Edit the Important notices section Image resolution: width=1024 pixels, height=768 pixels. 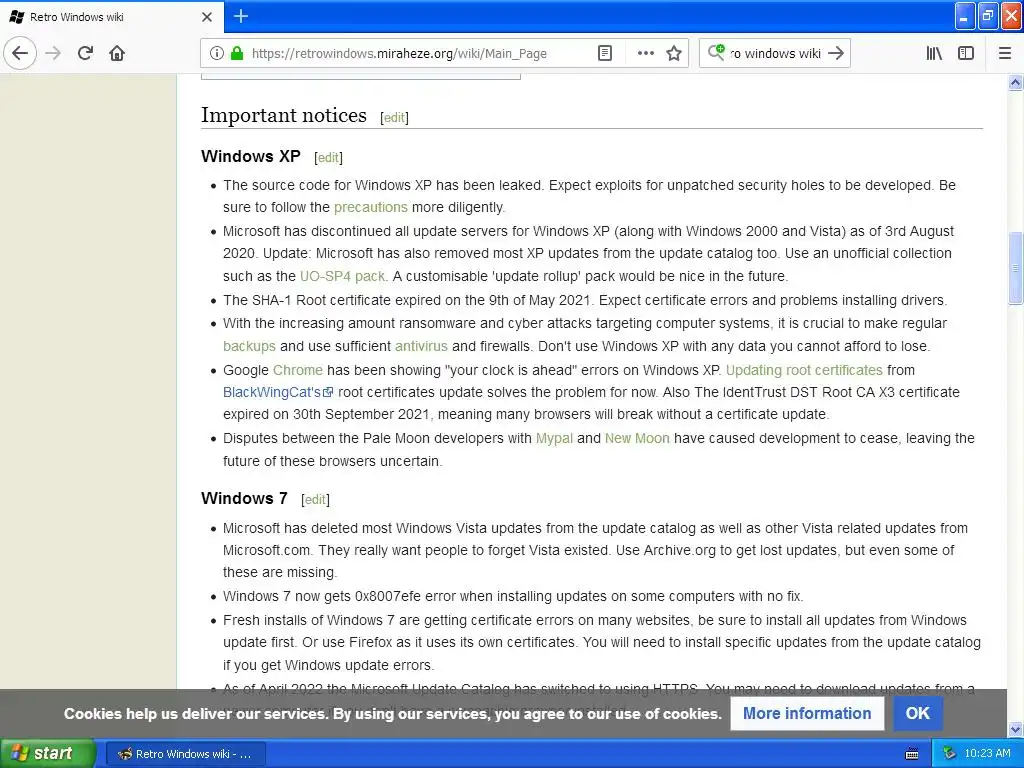(394, 118)
